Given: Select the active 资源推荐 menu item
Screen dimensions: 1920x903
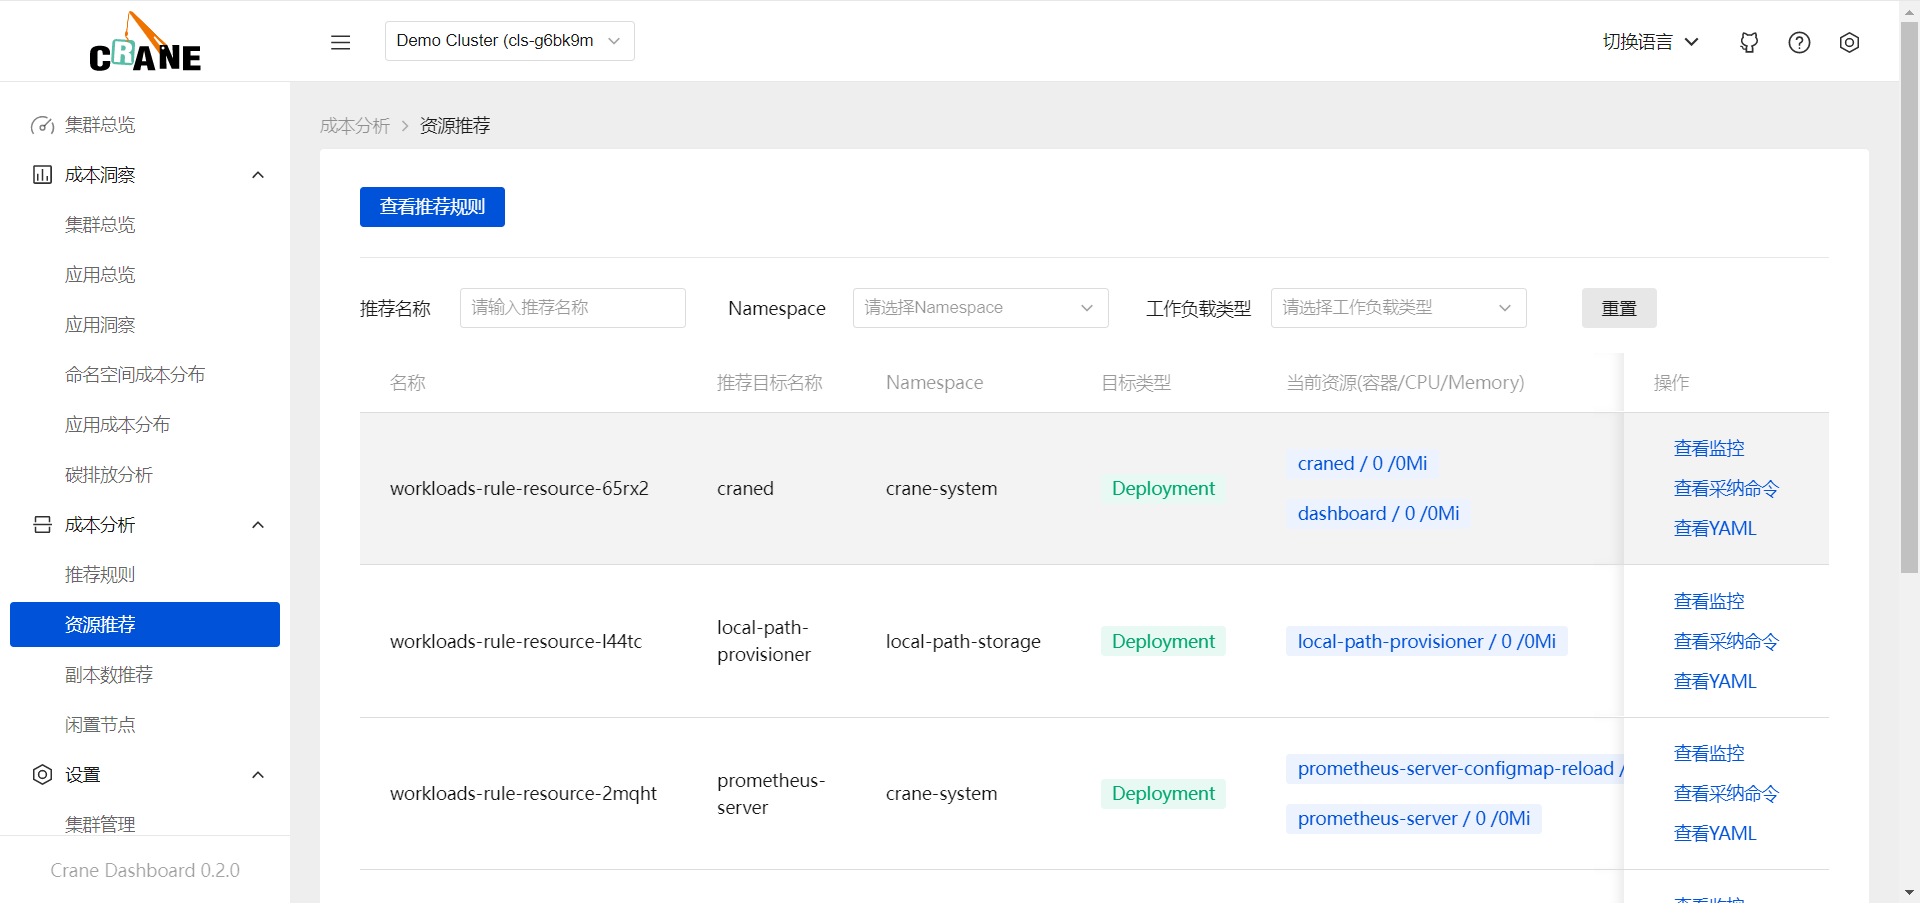Looking at the screenshot, I should tap(145, 625).
